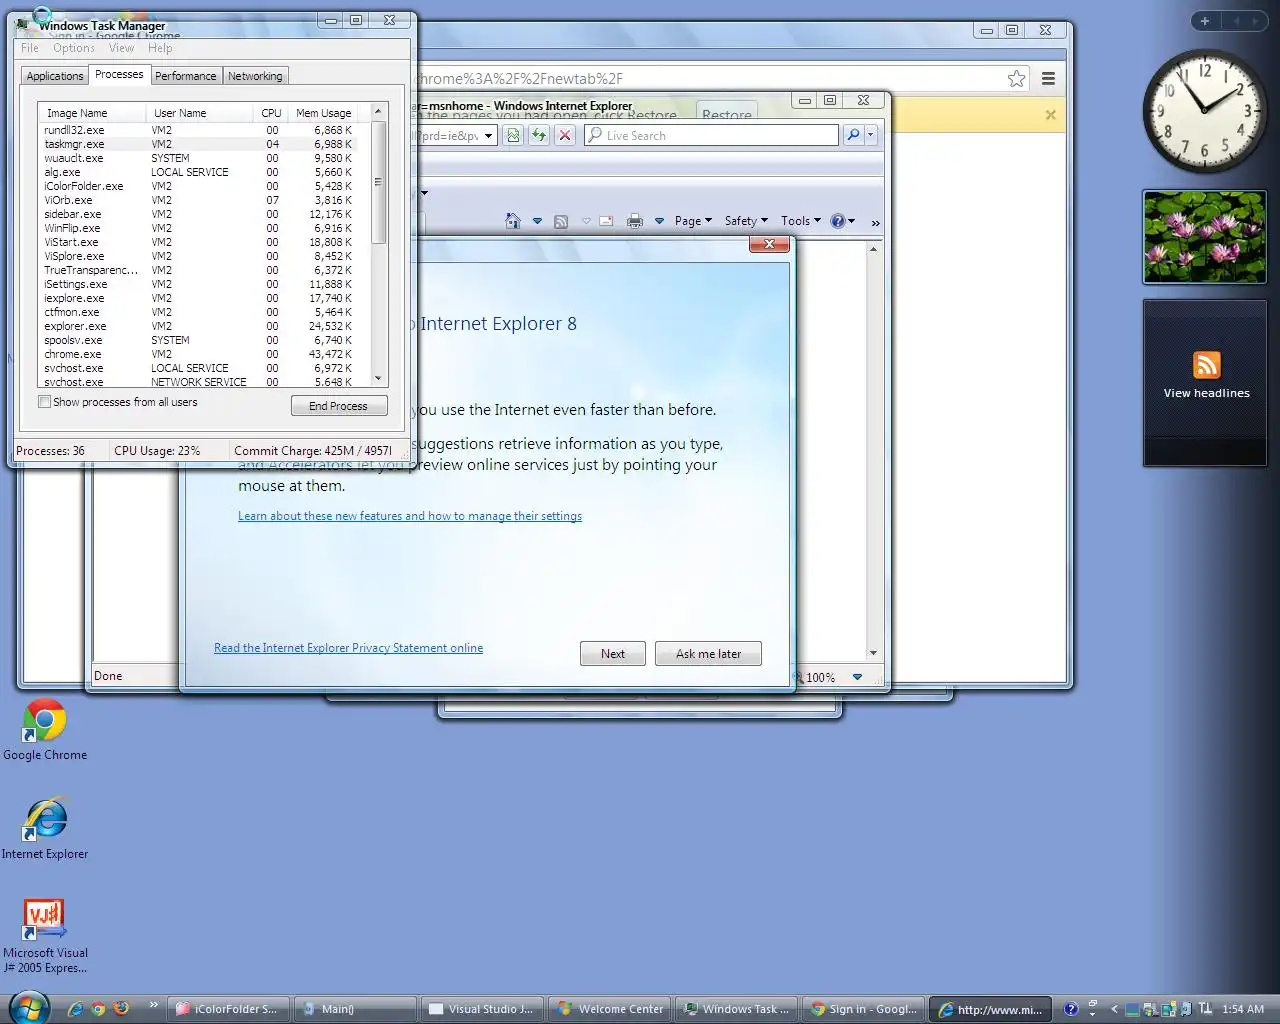This screenshot has height=1024, width=1280.
Task: Open Task Manager File menu
Action: (x=30, y=48)
